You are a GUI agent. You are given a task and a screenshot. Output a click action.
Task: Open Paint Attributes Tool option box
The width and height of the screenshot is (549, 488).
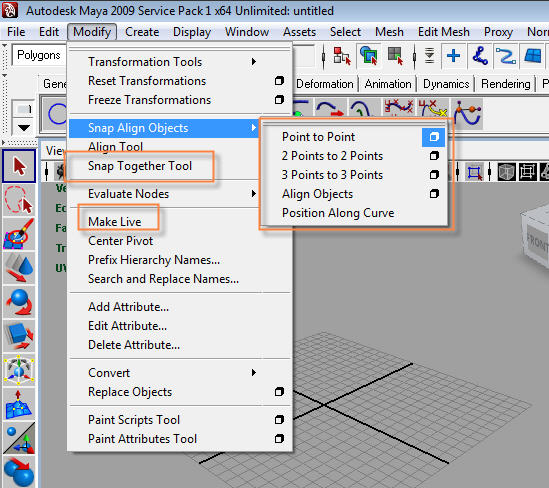point(279,439)
